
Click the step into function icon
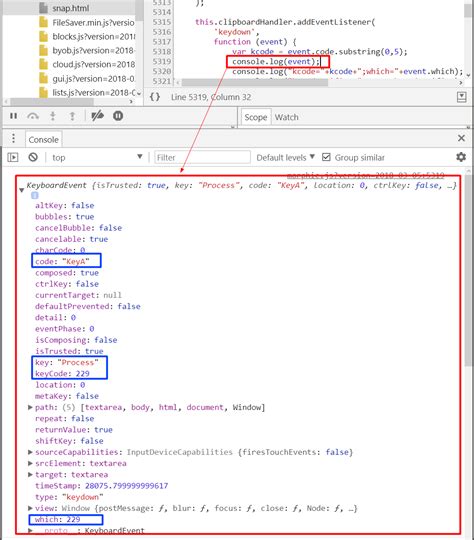pyautogui.click(x=53, y=116)
